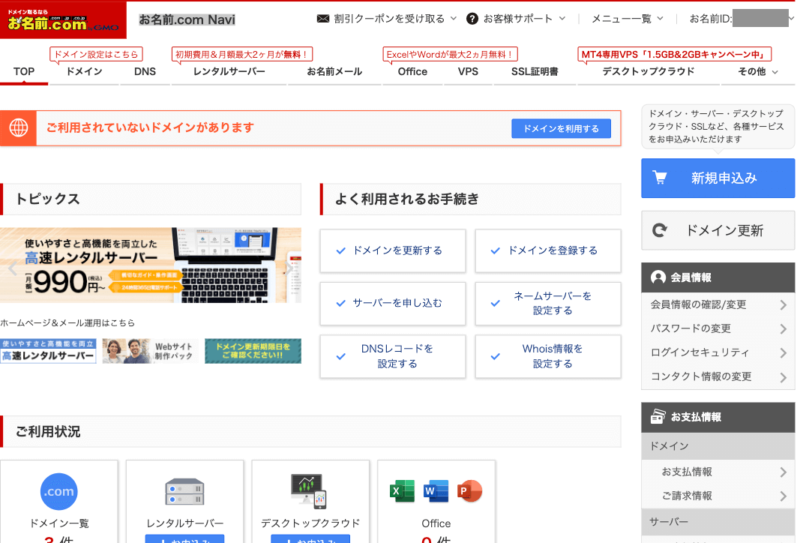Click the member person icon in 会員情報
The height and width of the screenshot is (543, 800).
pos(658,277)
